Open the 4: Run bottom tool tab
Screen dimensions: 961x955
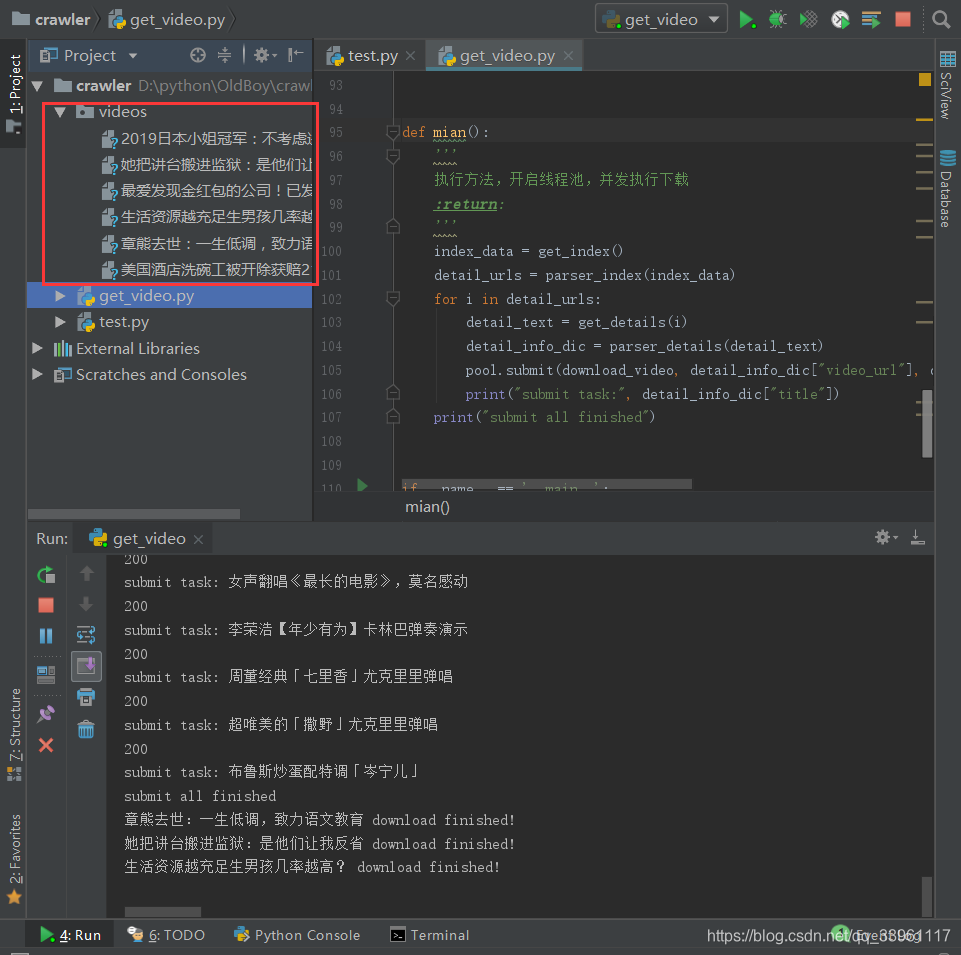[70, 935]
